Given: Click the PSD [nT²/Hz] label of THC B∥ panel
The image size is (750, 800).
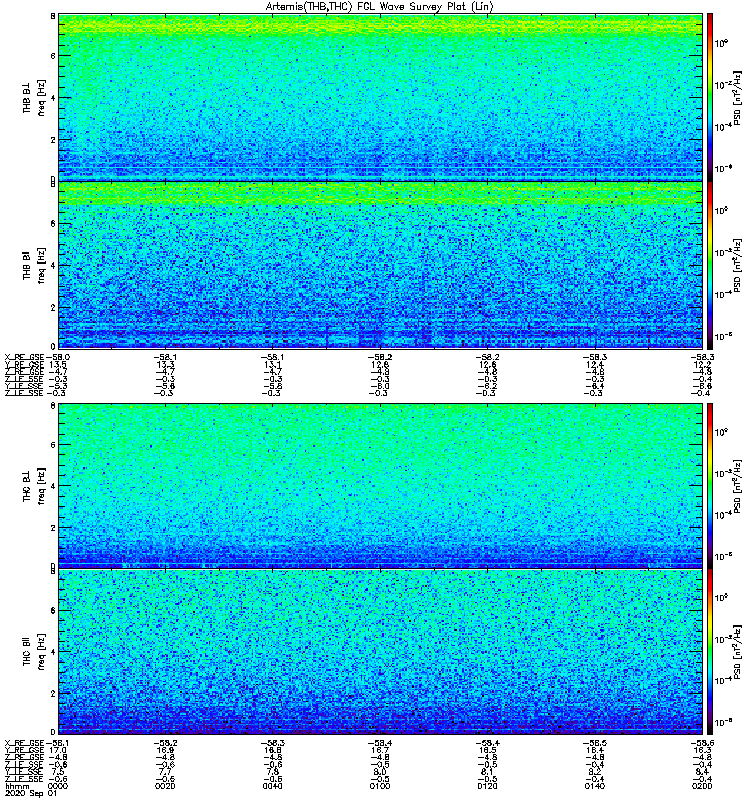Looking at the screenshot, I should click(738, 652).
